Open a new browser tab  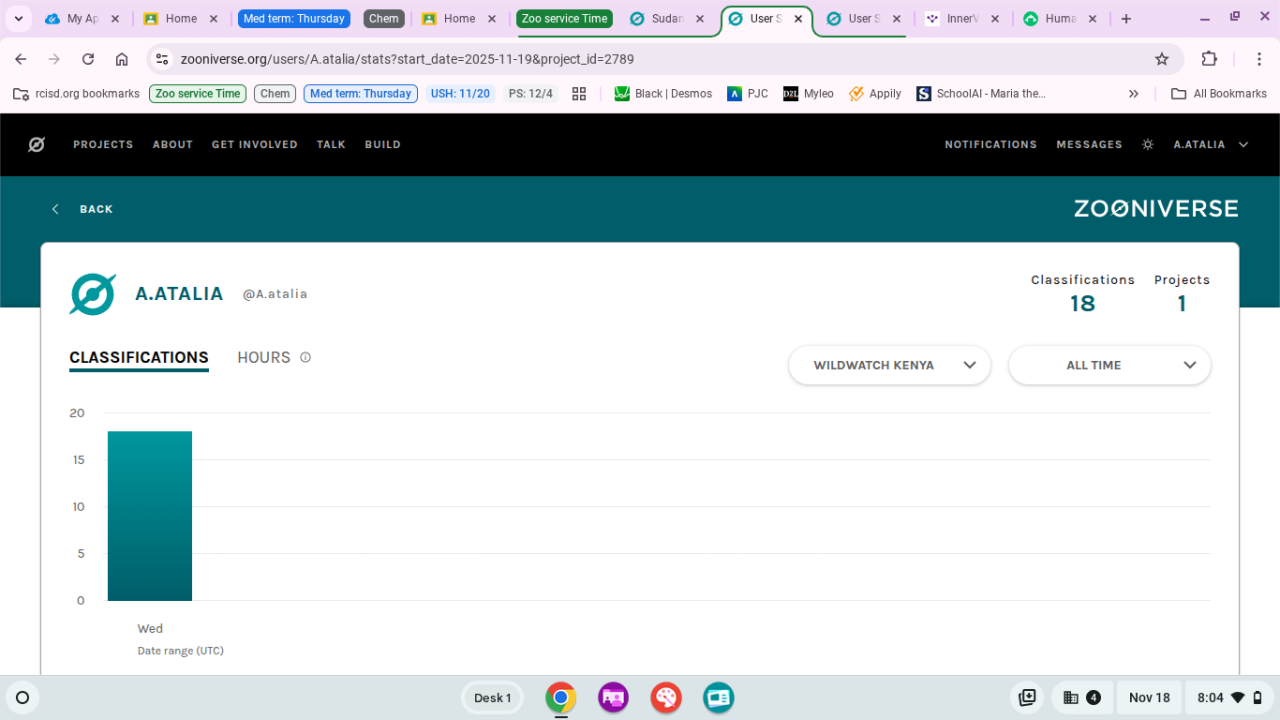(1126, 19)
